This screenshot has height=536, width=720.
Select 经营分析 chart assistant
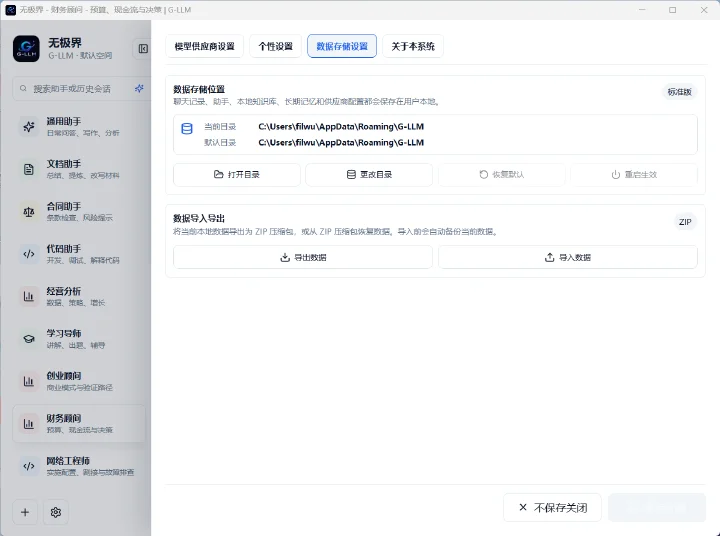79,296
